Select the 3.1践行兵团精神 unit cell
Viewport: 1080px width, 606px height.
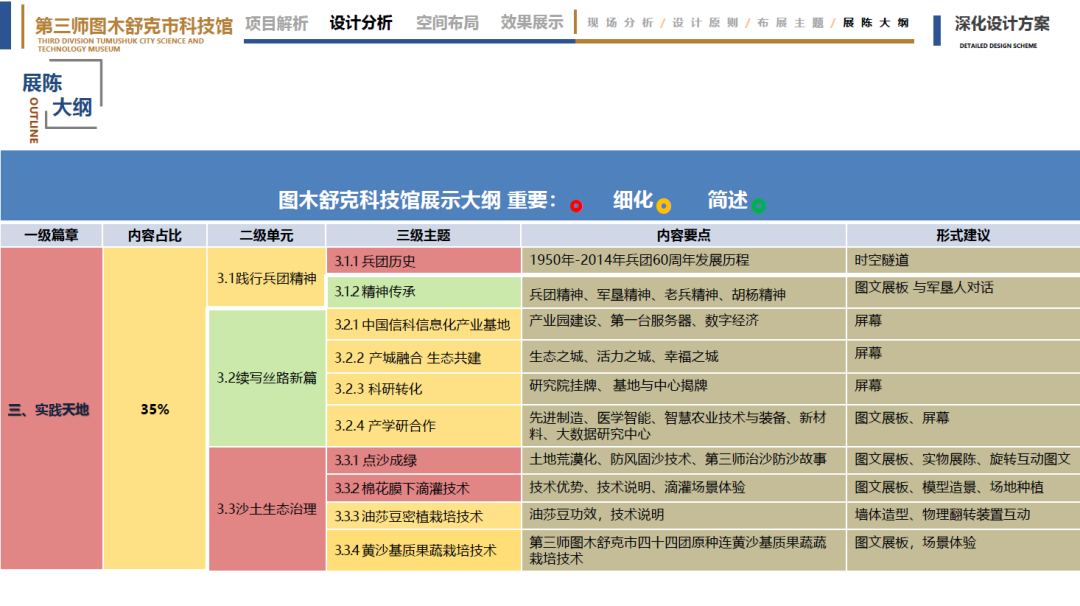267,278
